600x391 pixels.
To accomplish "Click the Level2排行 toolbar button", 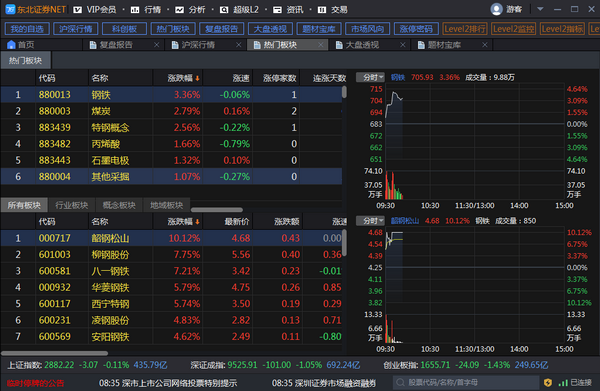I will coord(465,29).
